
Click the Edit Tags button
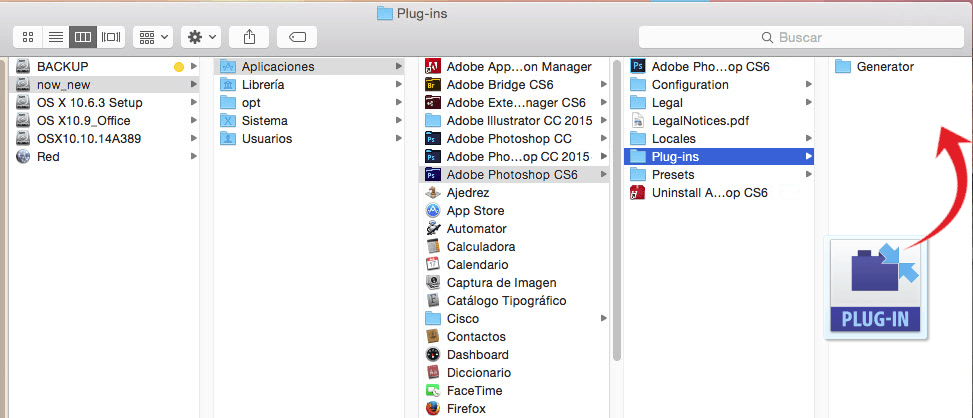coord(297,37)
